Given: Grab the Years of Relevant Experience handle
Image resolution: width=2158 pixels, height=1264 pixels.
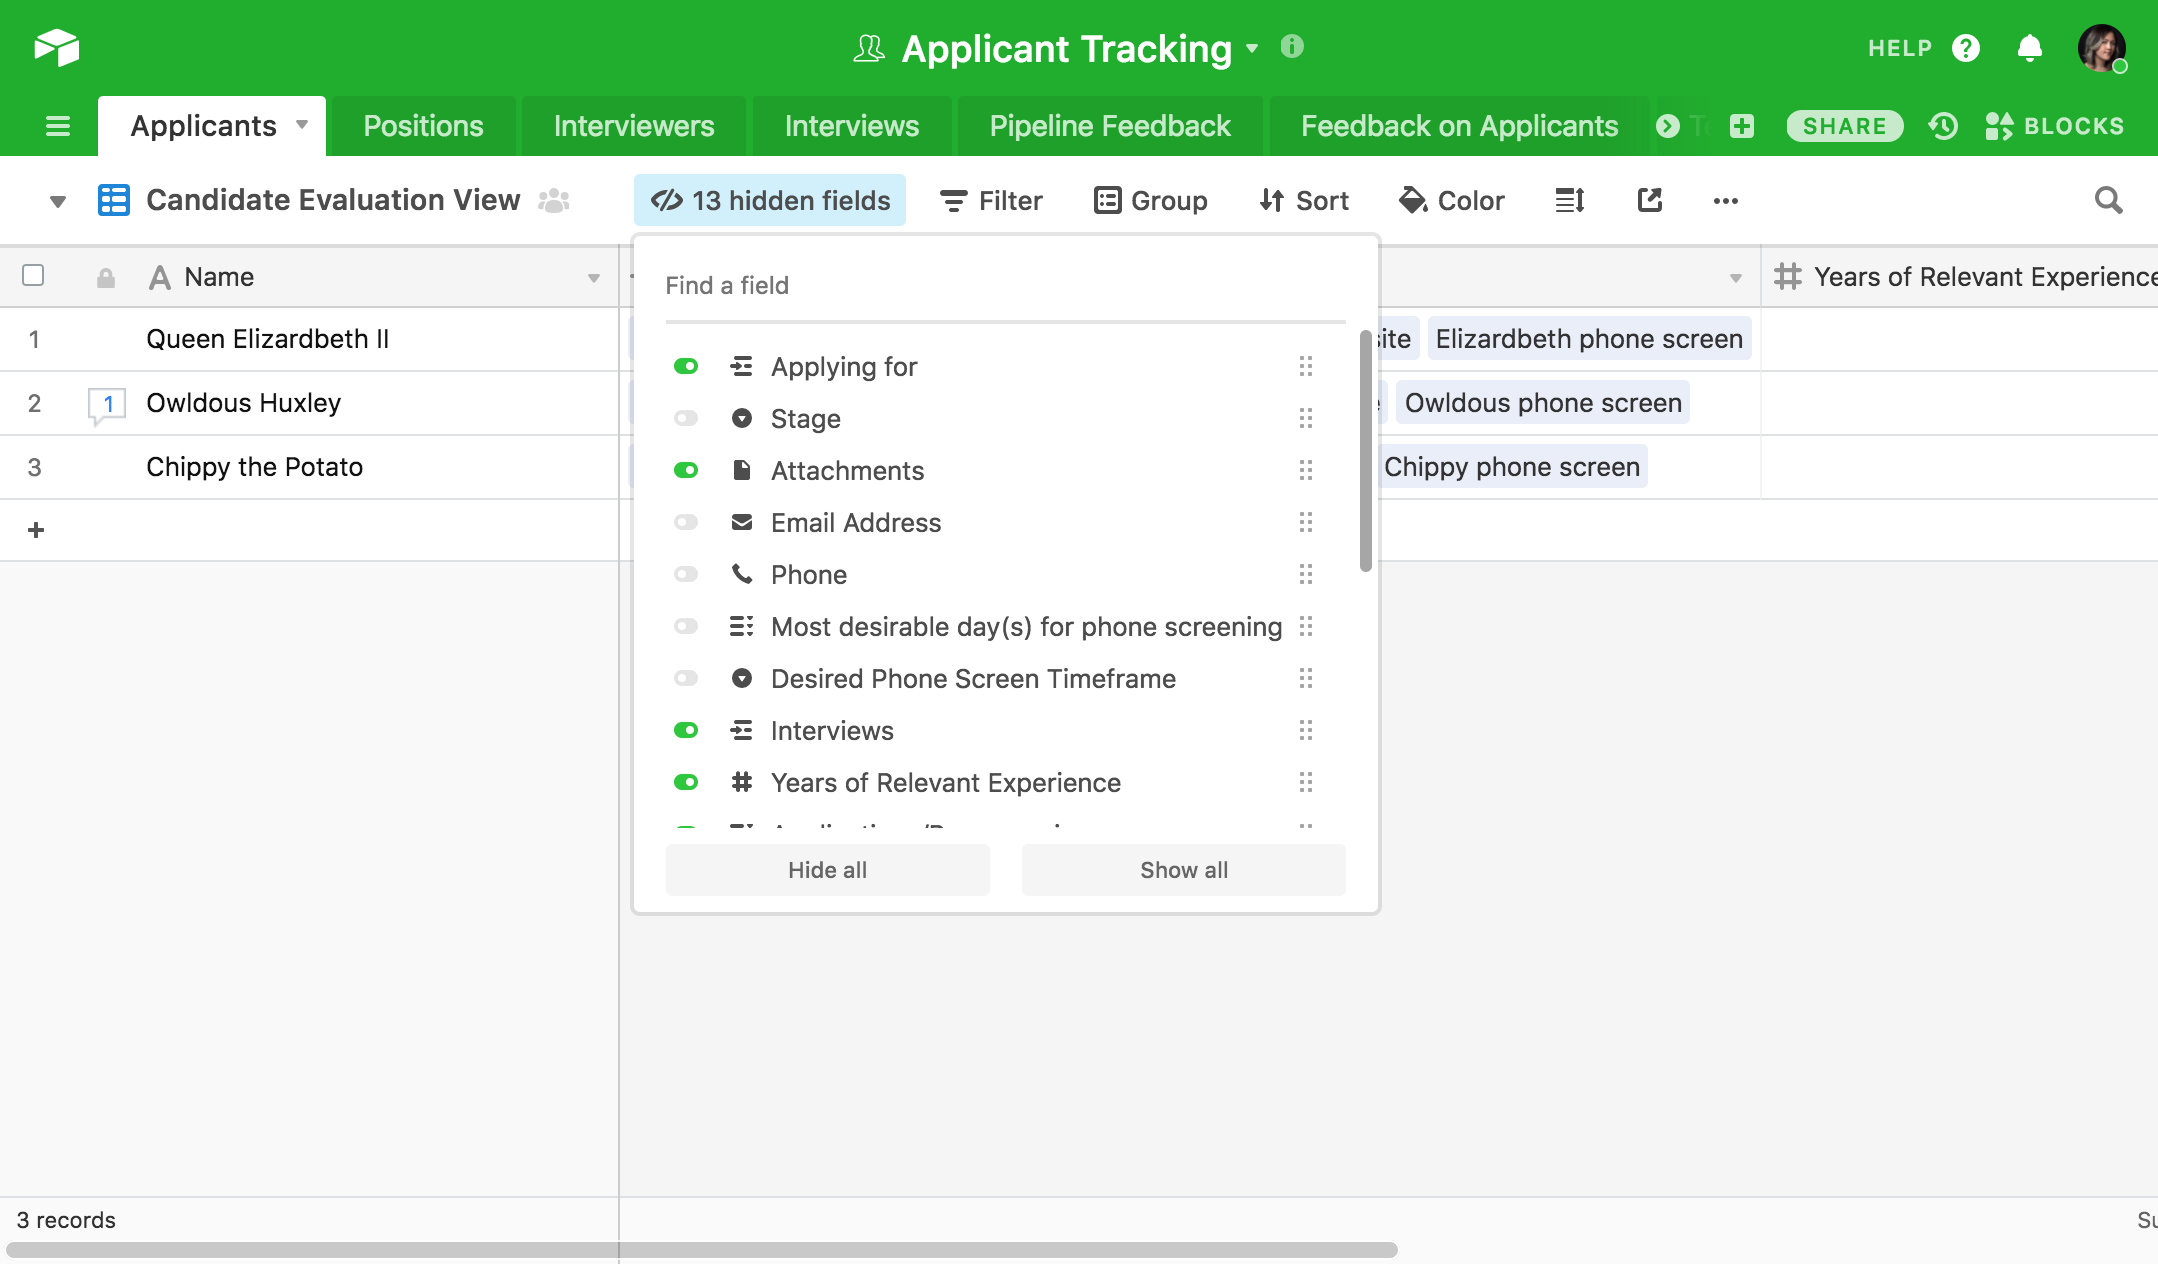Looking at the screenshot, I should 1306,782.
